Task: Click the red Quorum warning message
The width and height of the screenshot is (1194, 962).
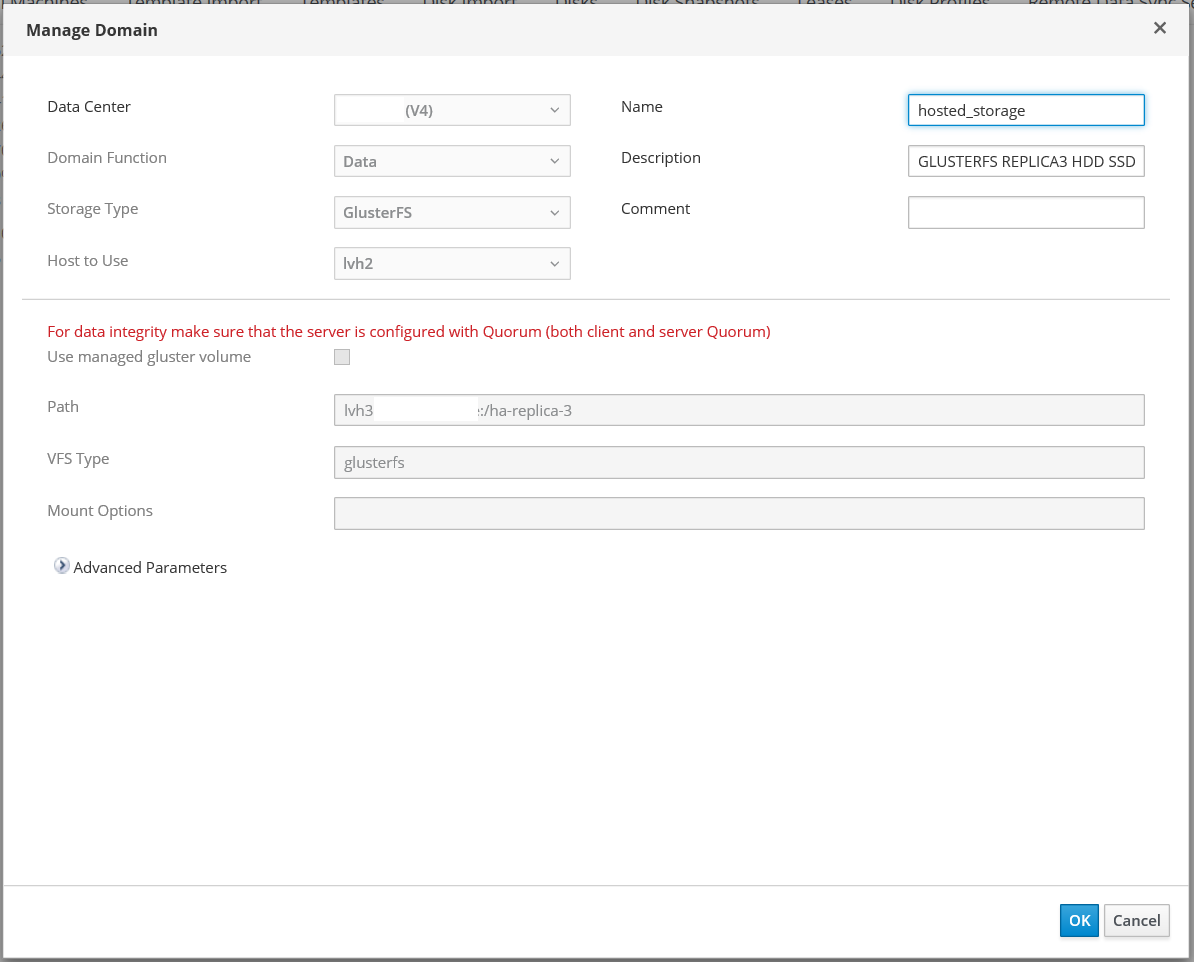Action: (x=408, y=332)
